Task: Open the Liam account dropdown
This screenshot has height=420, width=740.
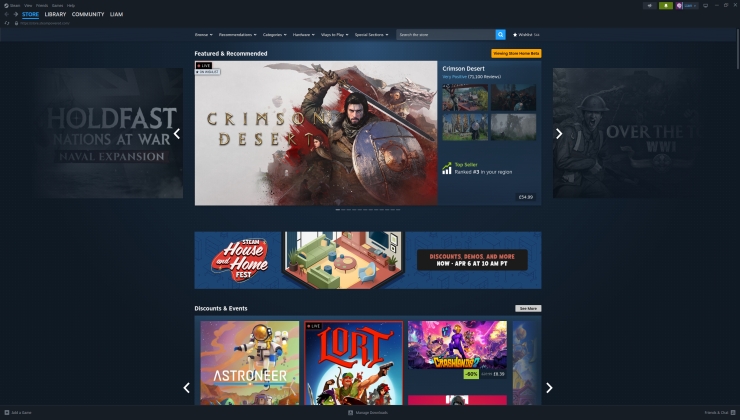Action: (x=690, y=6)
